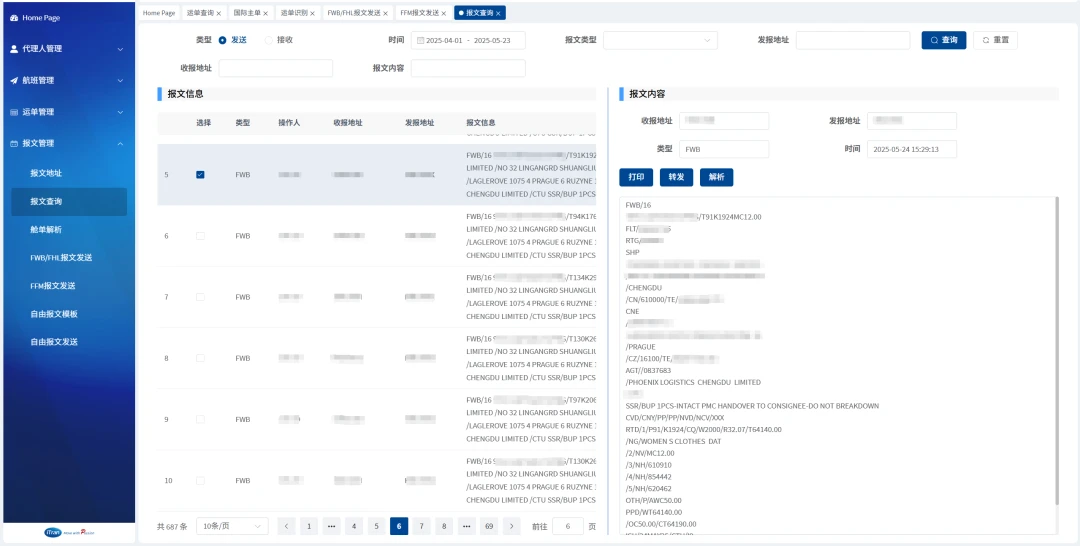Viewport: 1080px width, 546px height.
Task: Check the checkbox in row 9
Action: [200, 419]
